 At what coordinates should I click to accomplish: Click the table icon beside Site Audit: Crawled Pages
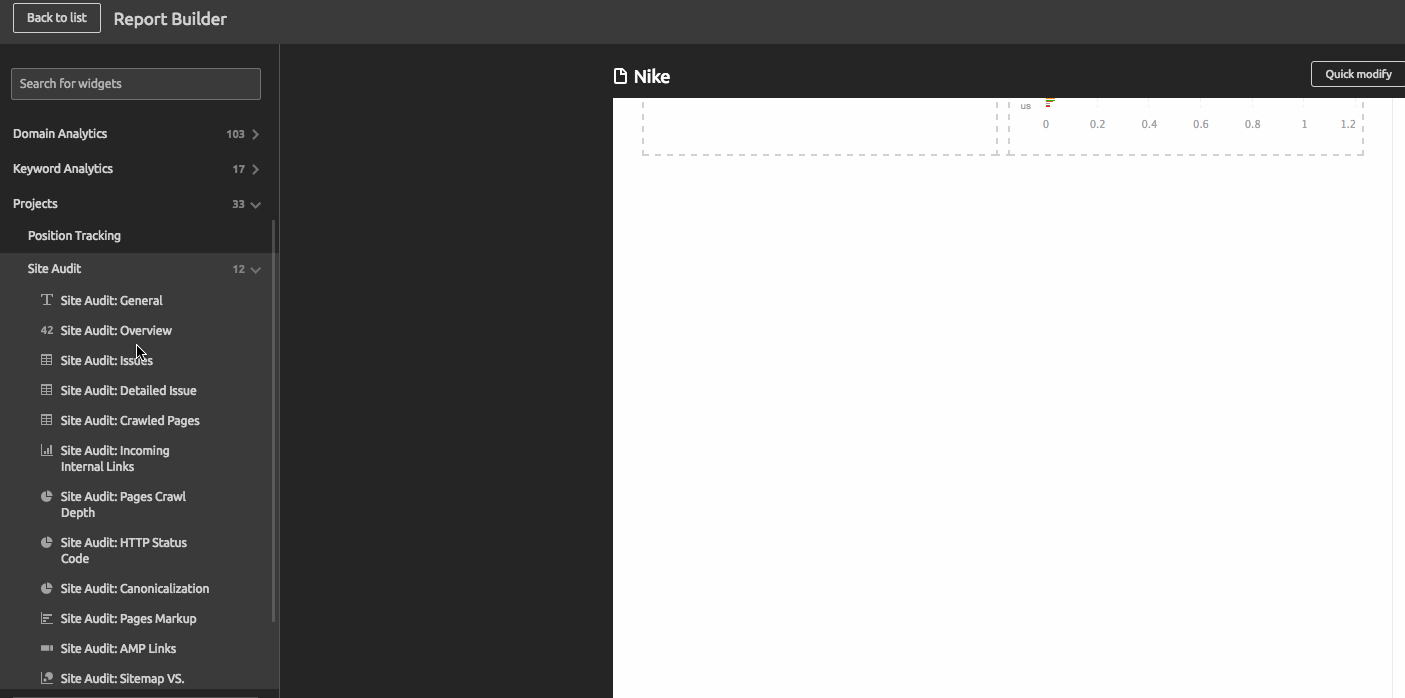(x=46, y=420)
